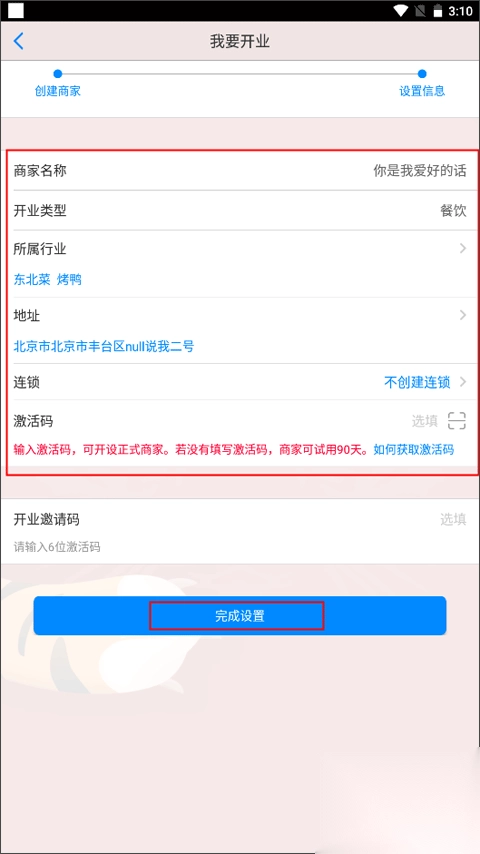Expand the 所属行业 chevron
480x854 pixels.
[463, 248]
